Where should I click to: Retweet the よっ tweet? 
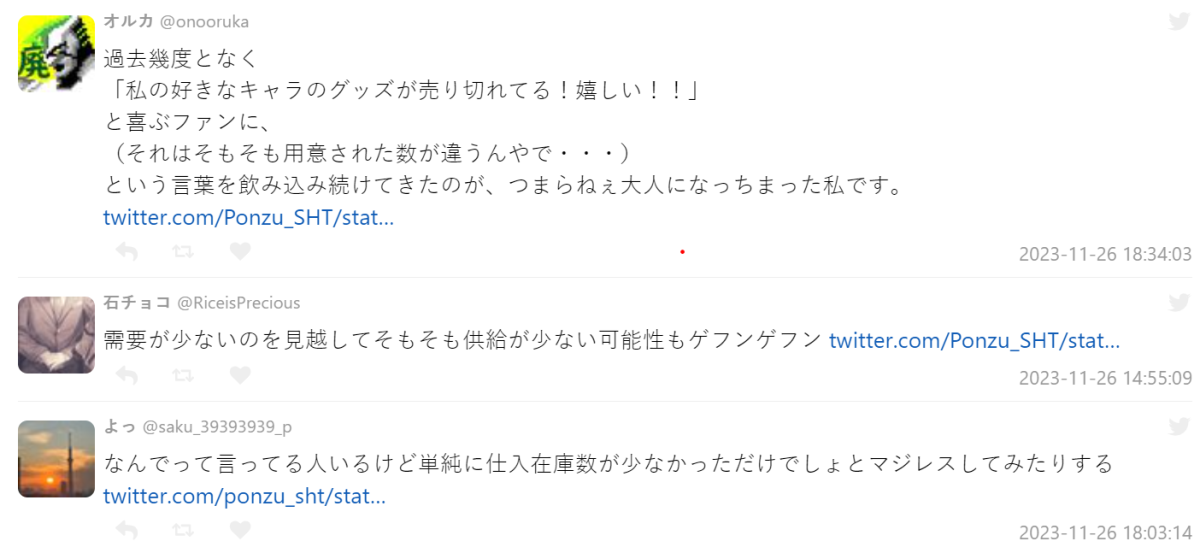[x=183, y=530]
